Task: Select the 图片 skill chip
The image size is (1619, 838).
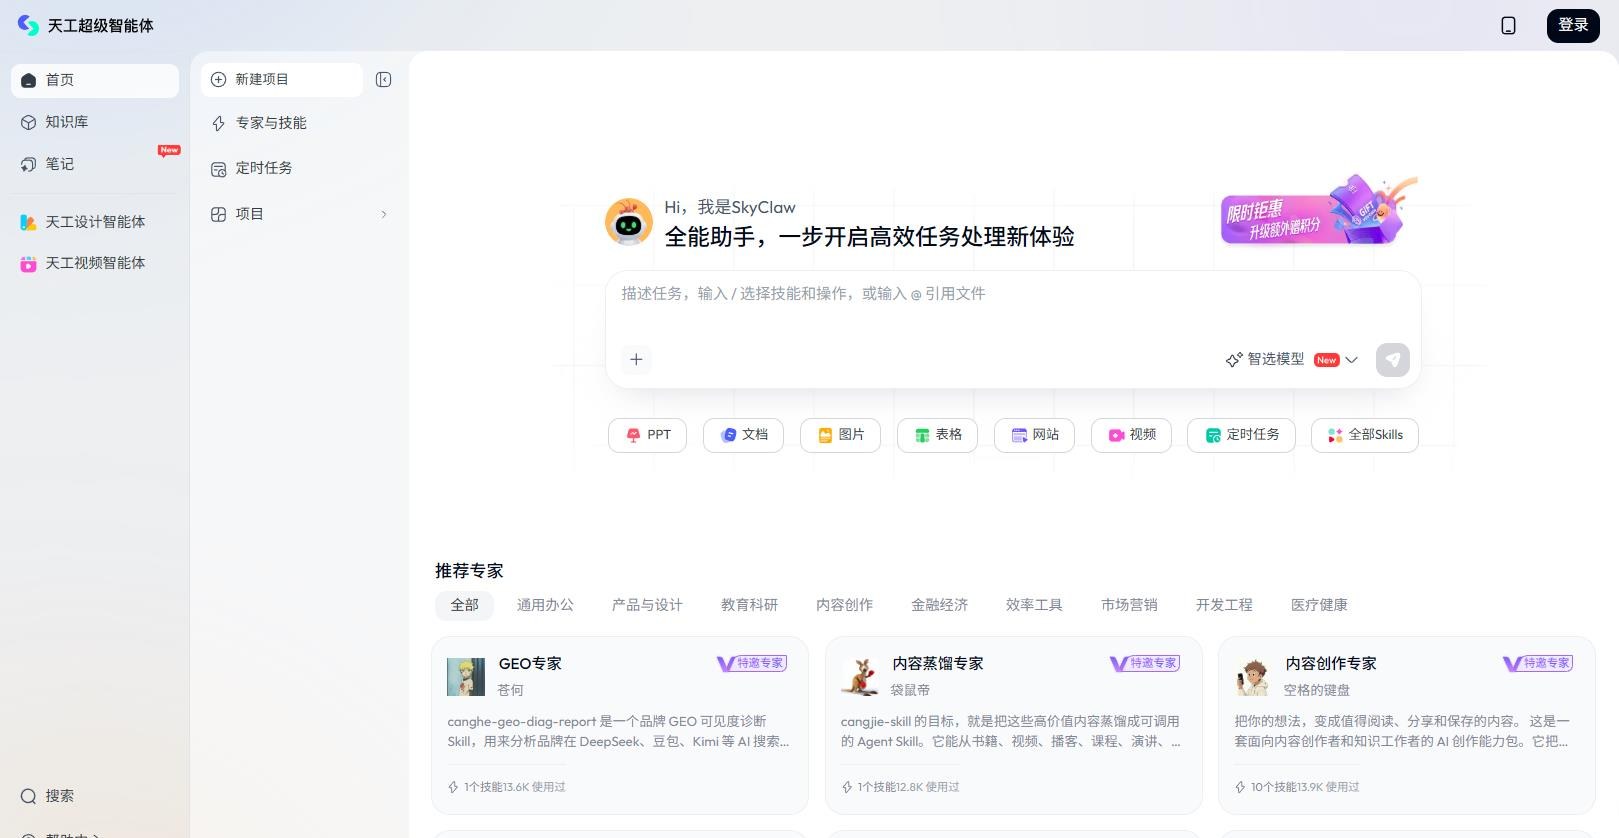Action: coord(840,435)
